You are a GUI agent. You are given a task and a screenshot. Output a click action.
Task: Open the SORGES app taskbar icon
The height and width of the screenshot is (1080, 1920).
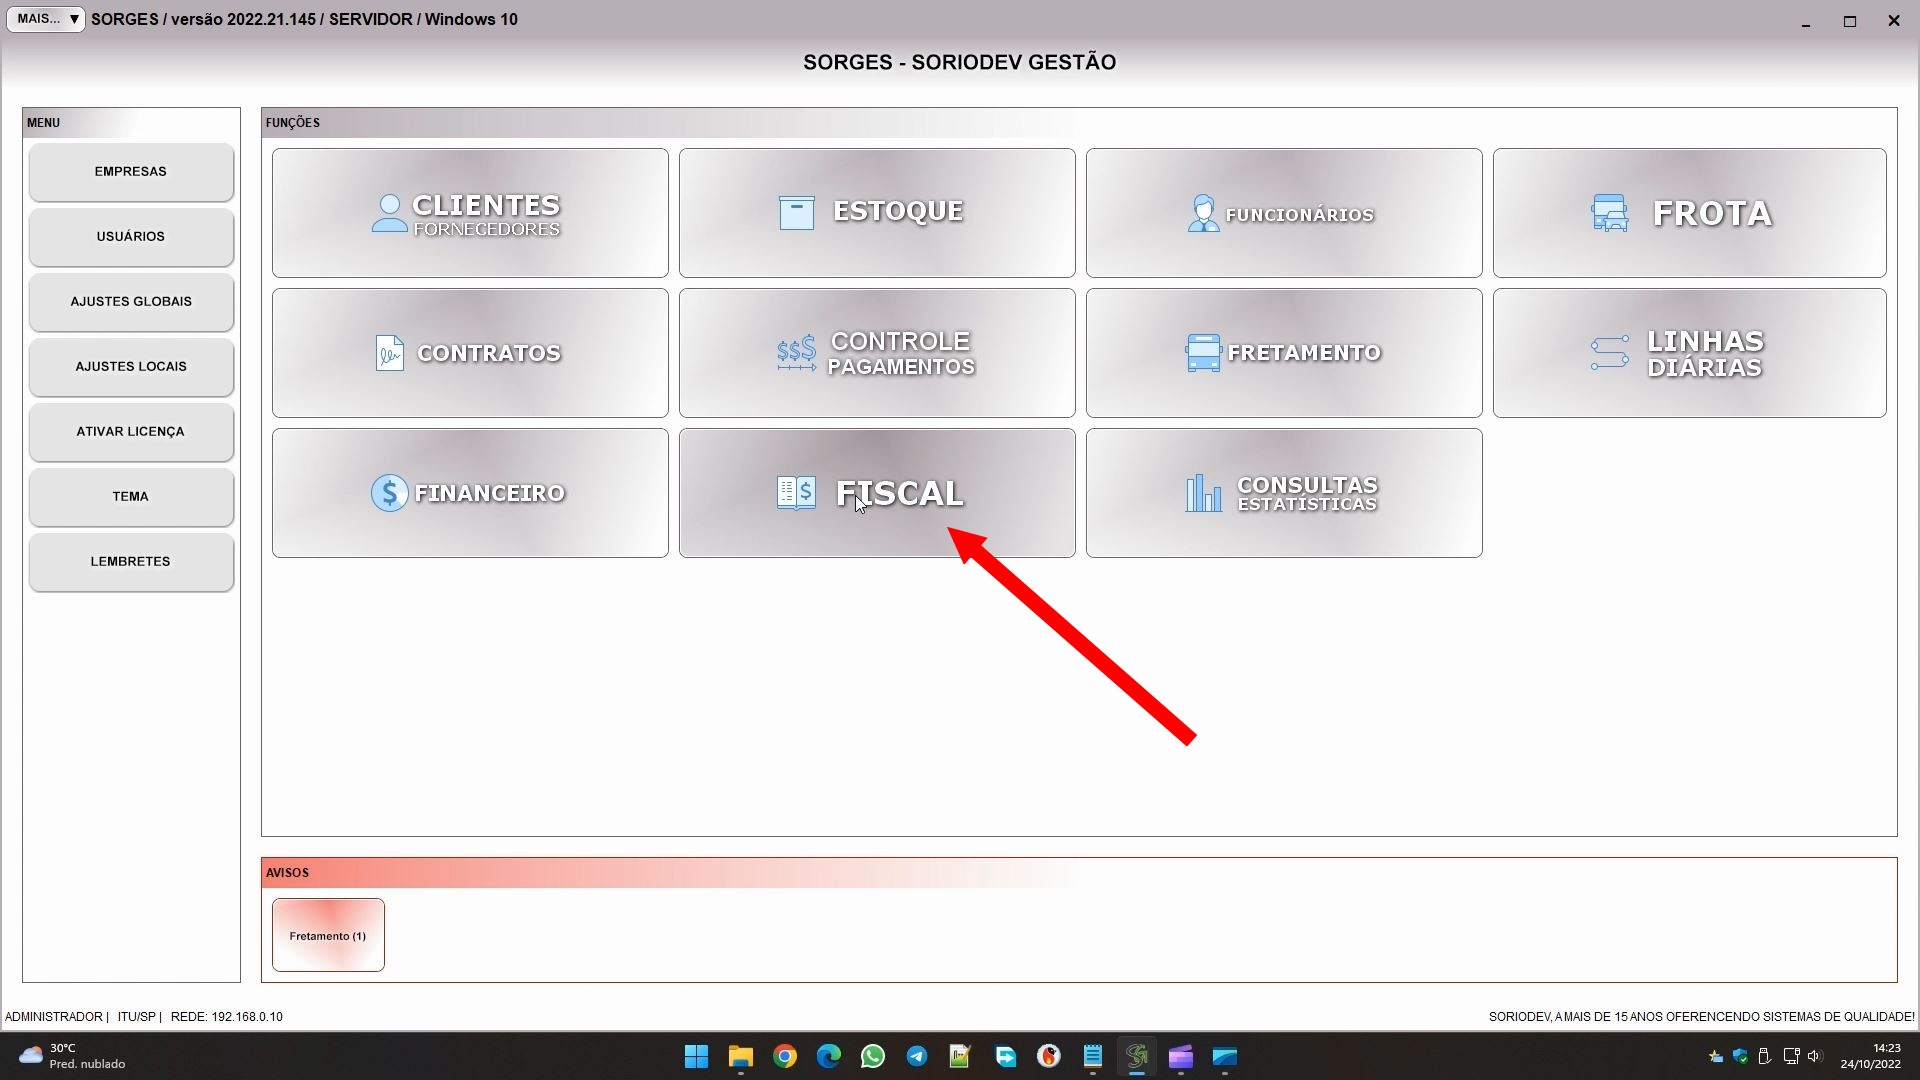coord(1137,1056)
